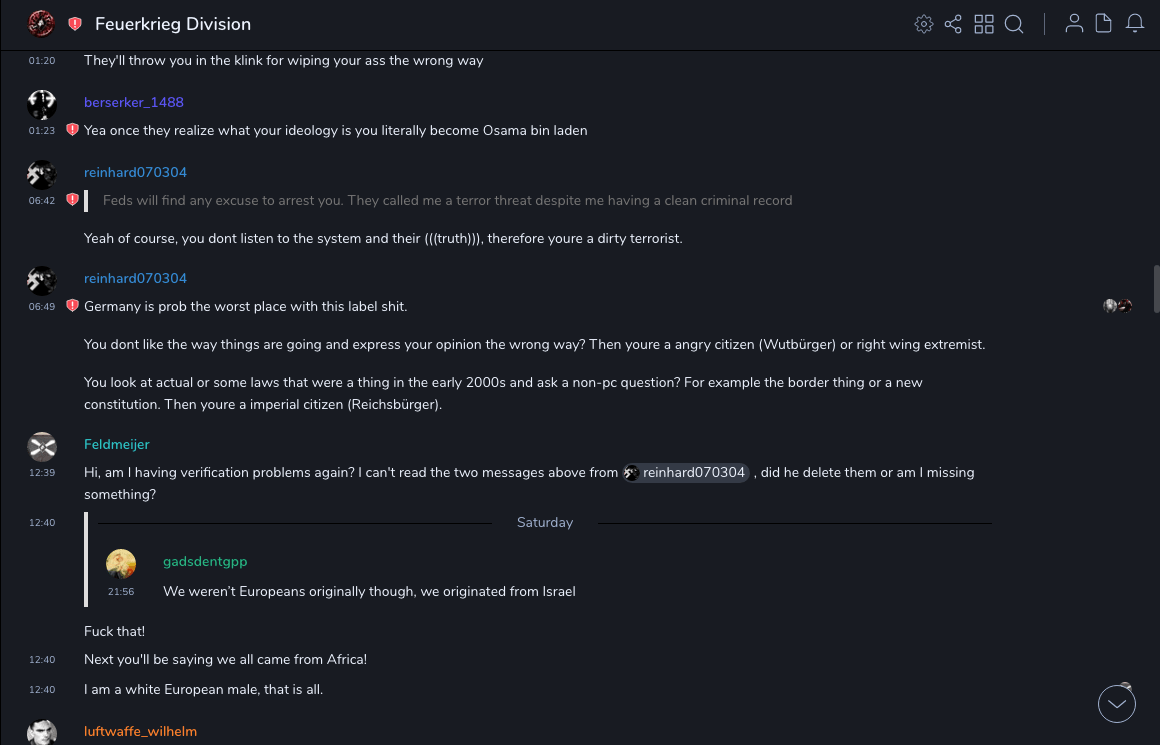Open the apps grid icon
1160x745 pixels.
coord(984,24)
